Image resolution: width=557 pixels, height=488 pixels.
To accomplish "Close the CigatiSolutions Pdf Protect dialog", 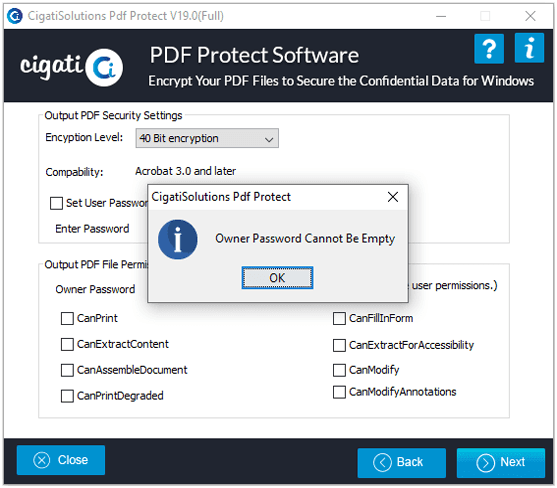I will point(393,197).
